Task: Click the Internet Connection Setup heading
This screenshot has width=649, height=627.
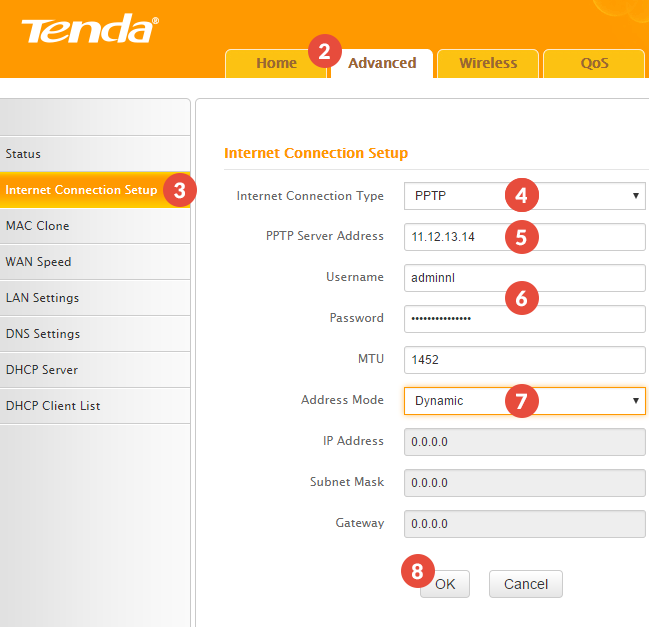Action: 316,153
